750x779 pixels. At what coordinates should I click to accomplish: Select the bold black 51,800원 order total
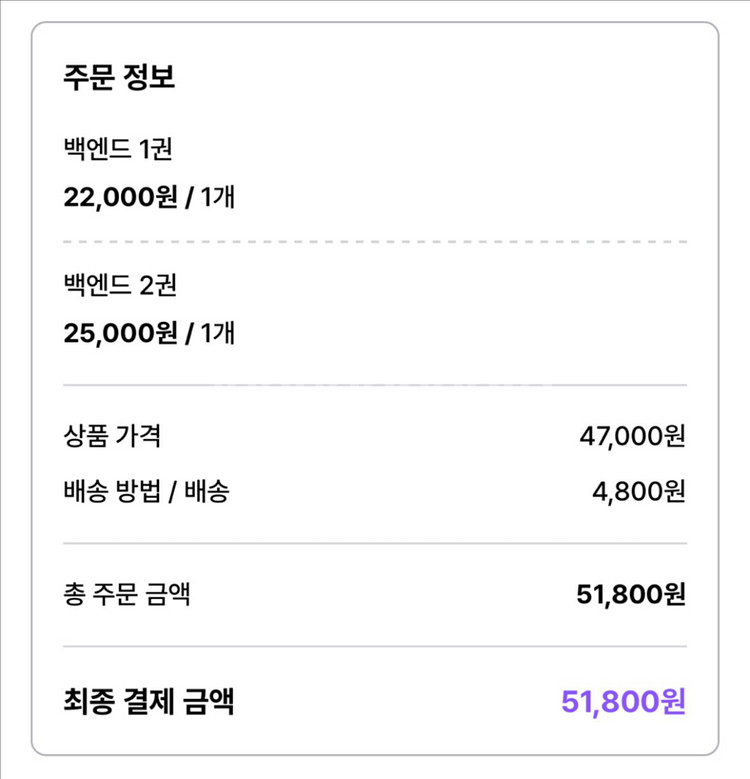631,595
